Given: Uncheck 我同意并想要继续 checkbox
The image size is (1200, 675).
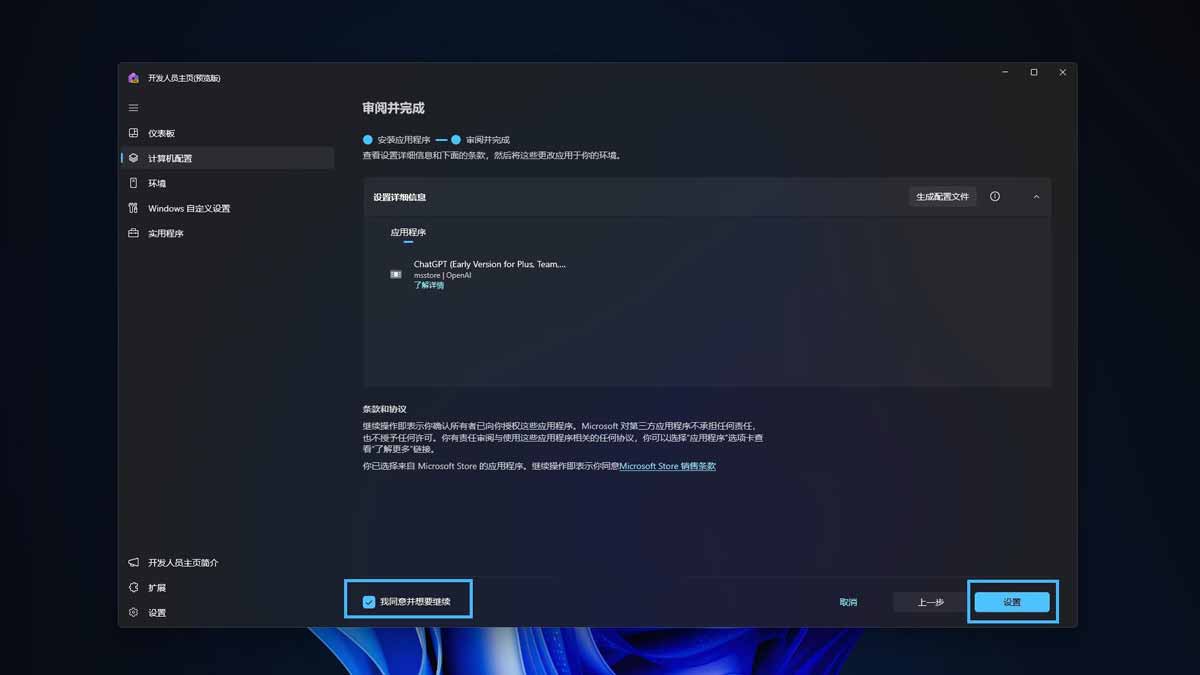Looking at the screenshot, I should tap(369, 602).
